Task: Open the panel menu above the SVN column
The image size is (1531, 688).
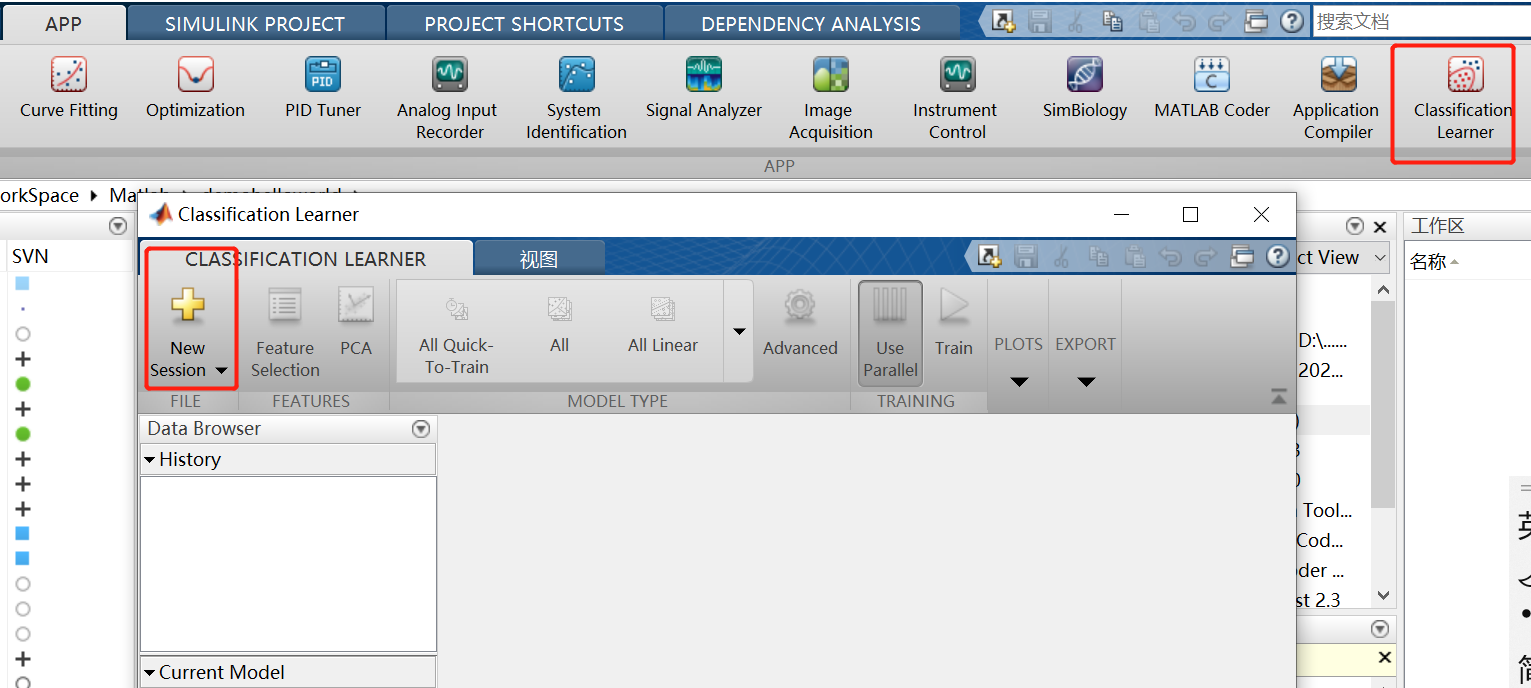Action: pos(118,227)
